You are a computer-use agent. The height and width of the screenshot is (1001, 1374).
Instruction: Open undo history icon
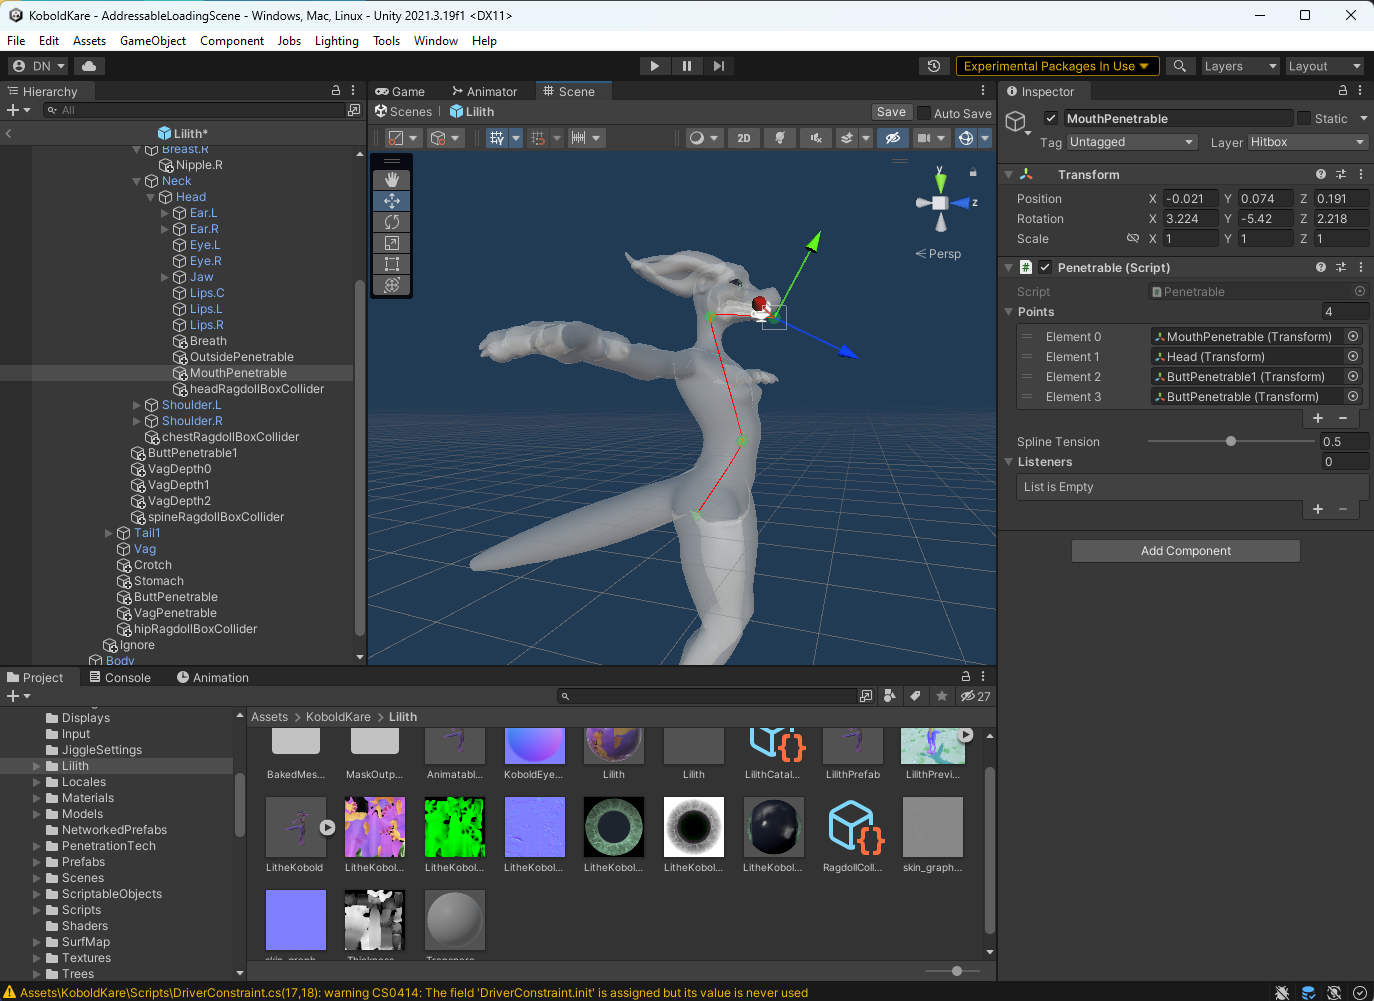934,66
